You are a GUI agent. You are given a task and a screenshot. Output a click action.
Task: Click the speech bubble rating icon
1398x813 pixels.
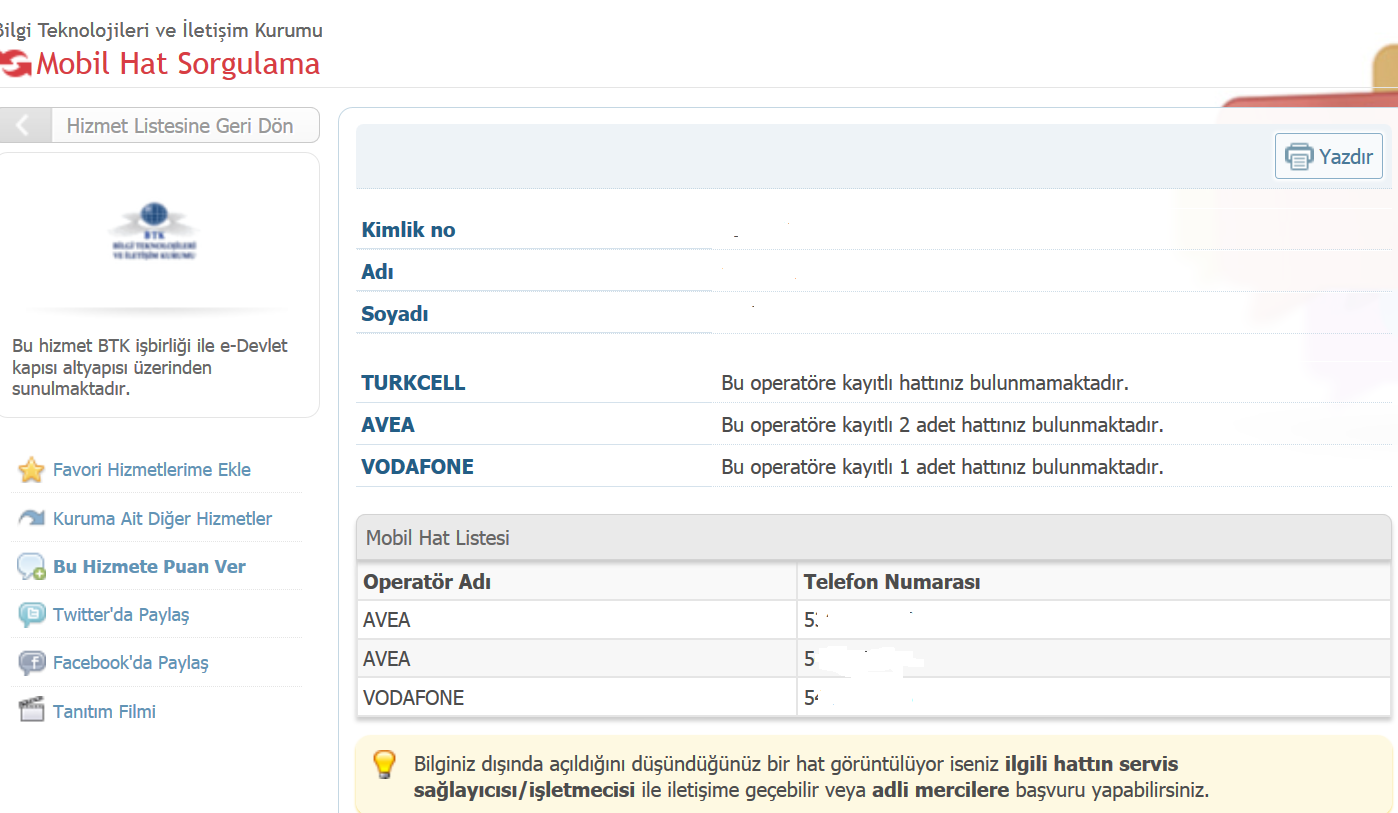click(32, 567)
